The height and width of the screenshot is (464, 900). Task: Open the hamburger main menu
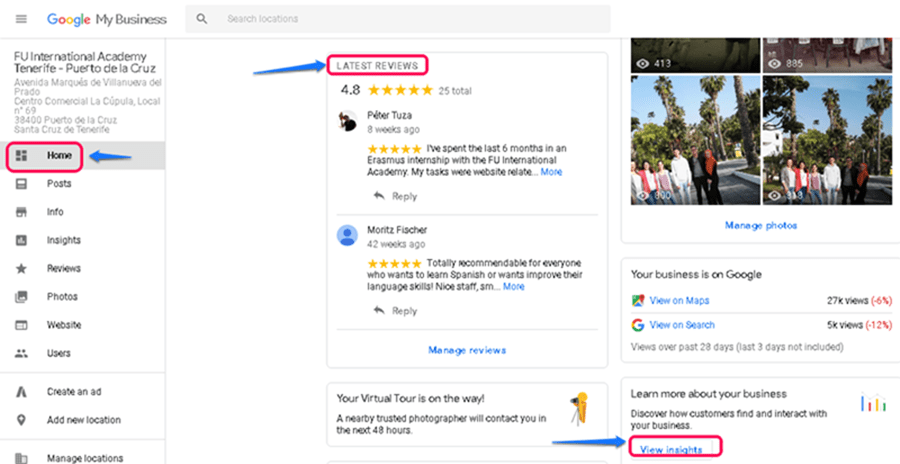(x=21, y=19)
